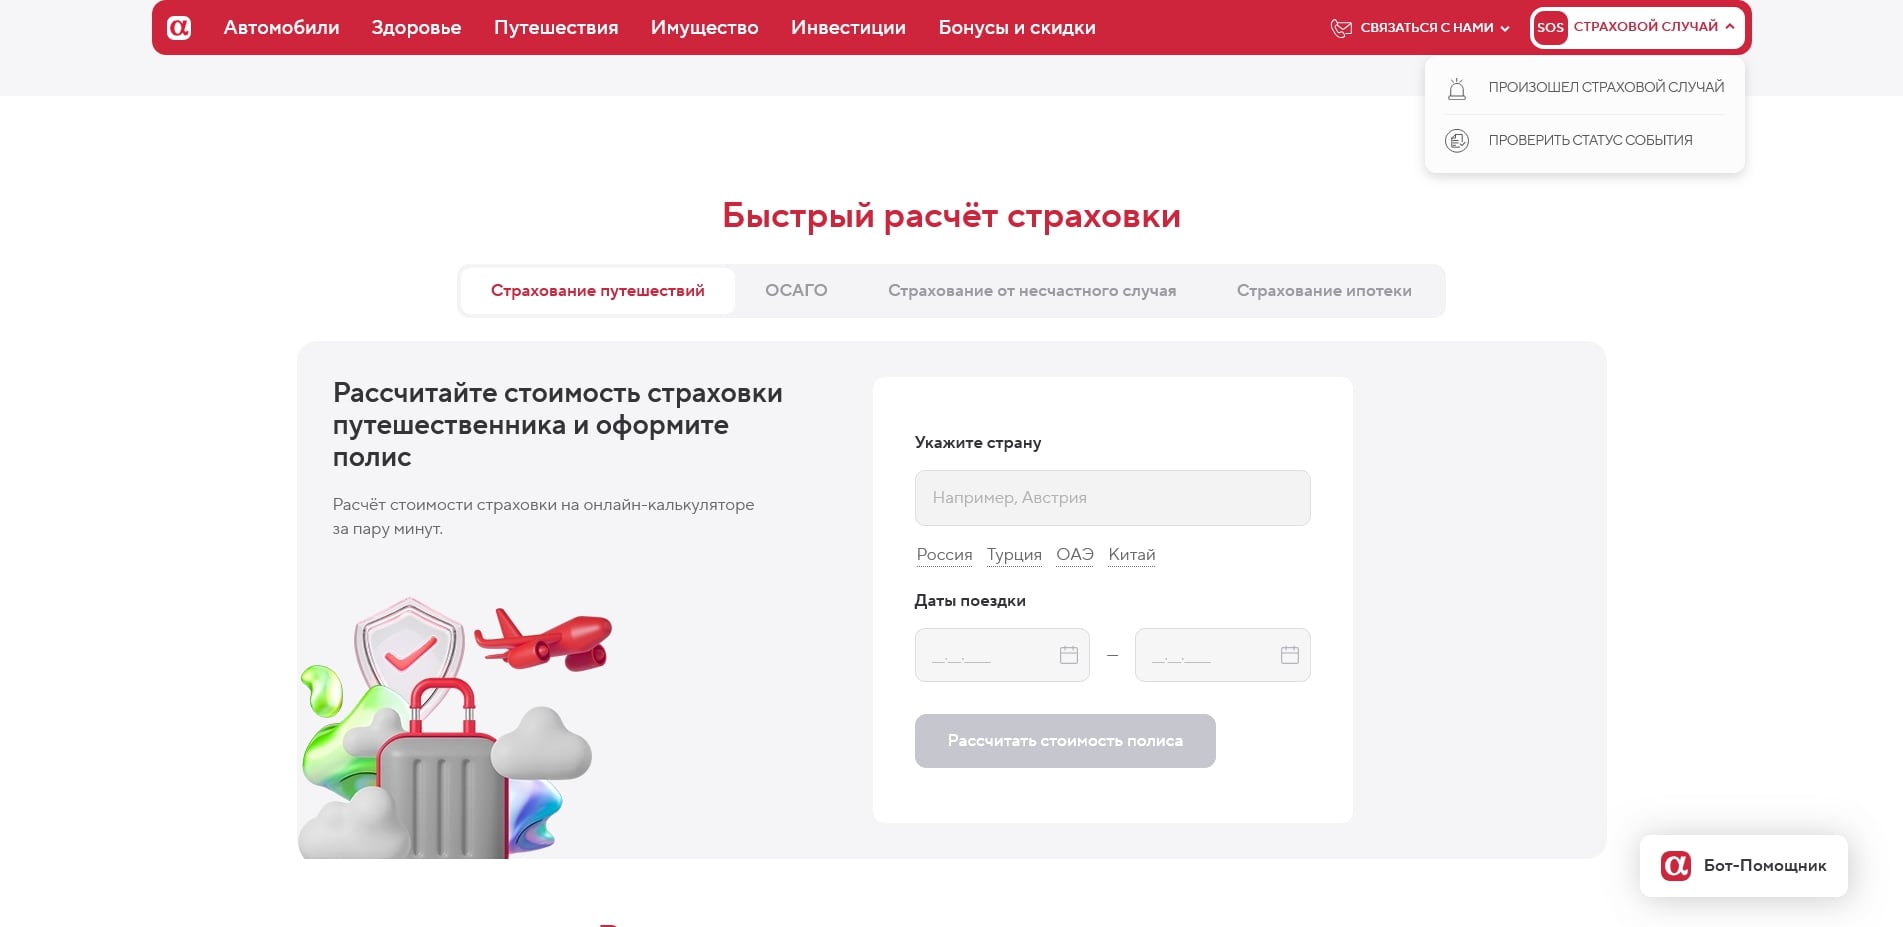The width and height of the screenshot is (1903, 927).
Task: Select the 'ОАЭ' country shortcut link
Action: click(x=1073, y=554)
